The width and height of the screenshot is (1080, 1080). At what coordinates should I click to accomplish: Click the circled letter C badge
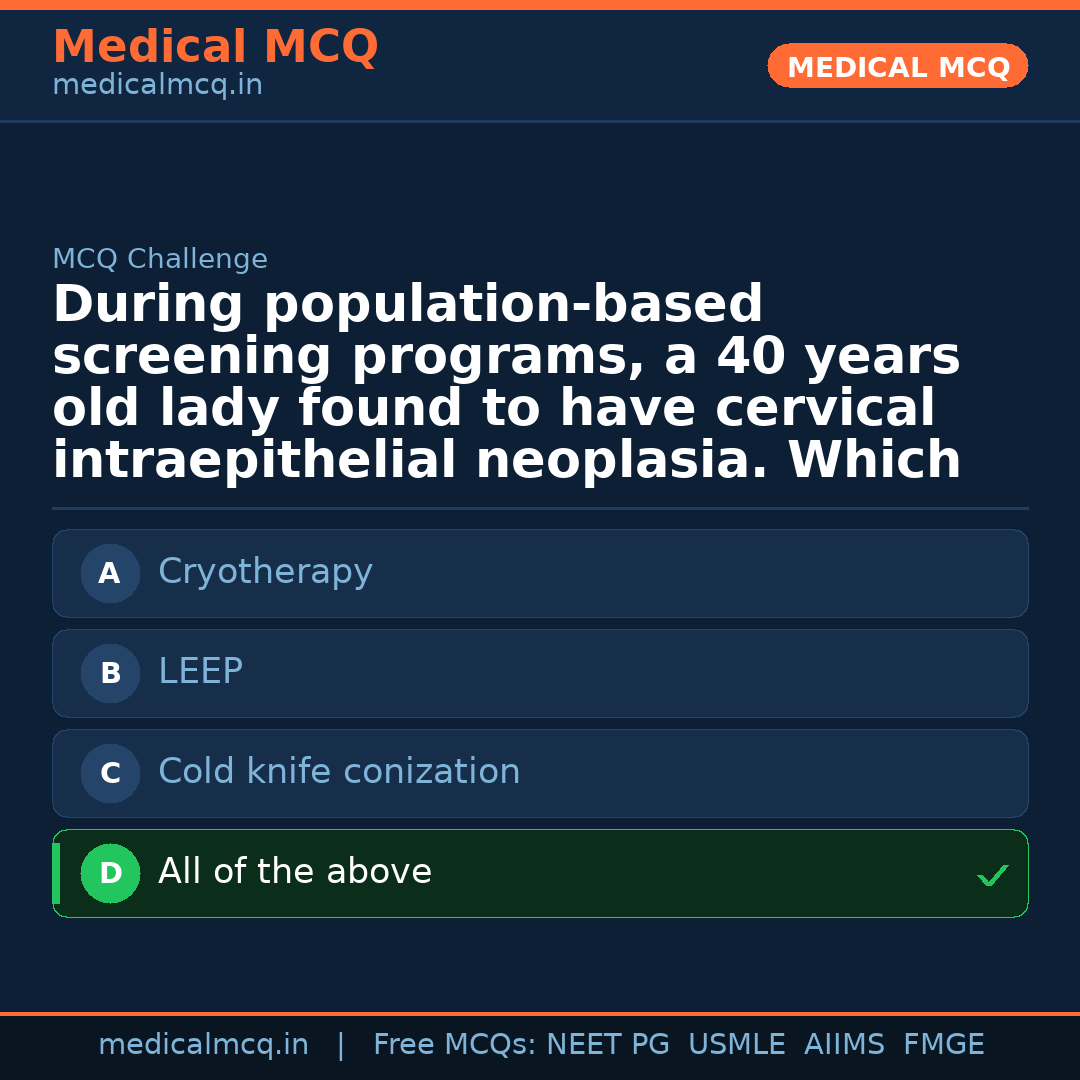[110, 773]
